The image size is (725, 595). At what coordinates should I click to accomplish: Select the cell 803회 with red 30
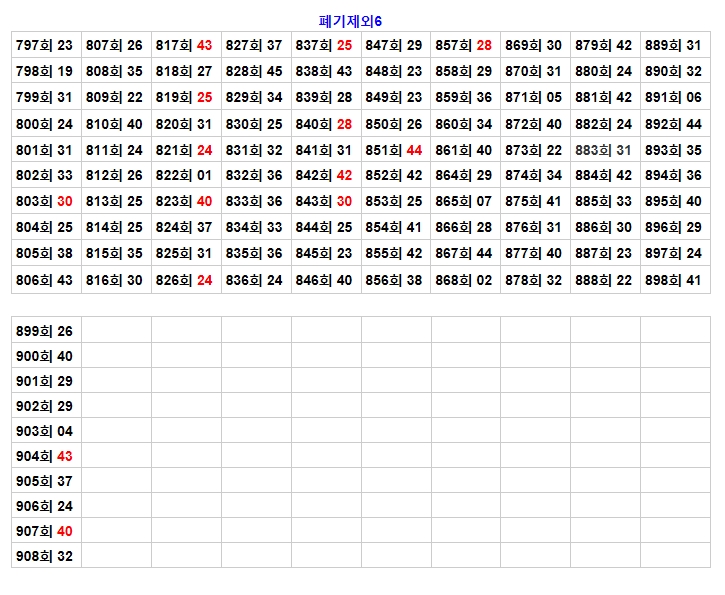[46, 201]
